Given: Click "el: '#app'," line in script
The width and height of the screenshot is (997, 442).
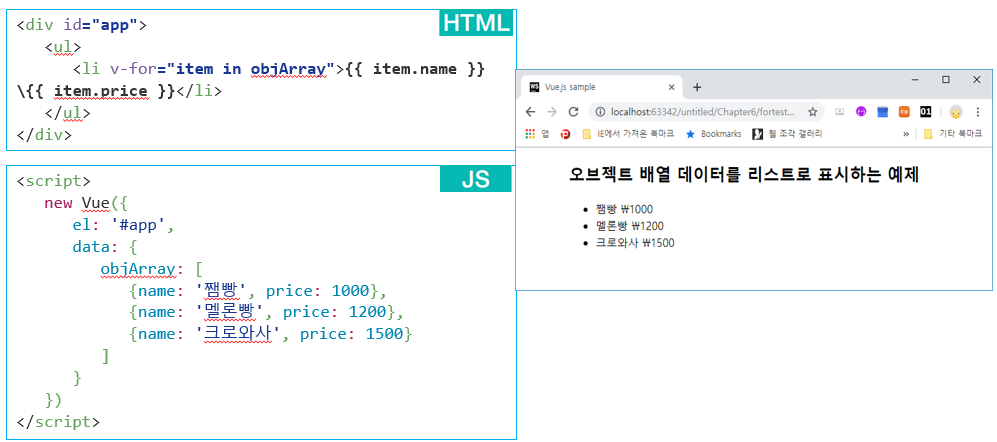Looking at the screenshot, I should (123, 224).
